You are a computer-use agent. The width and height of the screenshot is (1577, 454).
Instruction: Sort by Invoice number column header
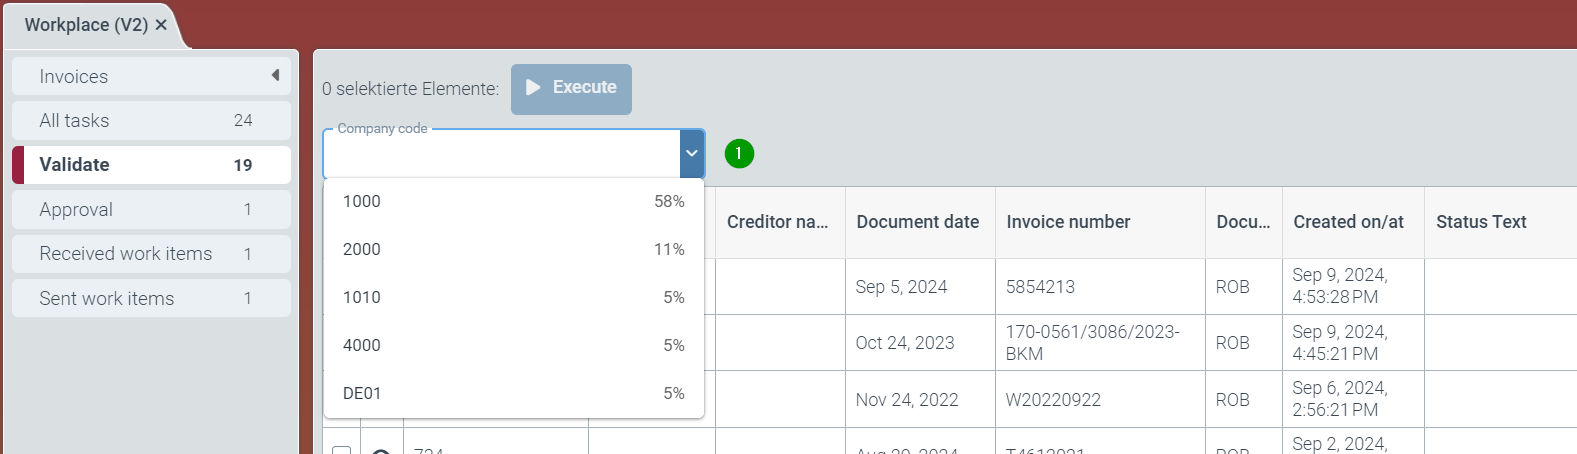point(1068,222)
